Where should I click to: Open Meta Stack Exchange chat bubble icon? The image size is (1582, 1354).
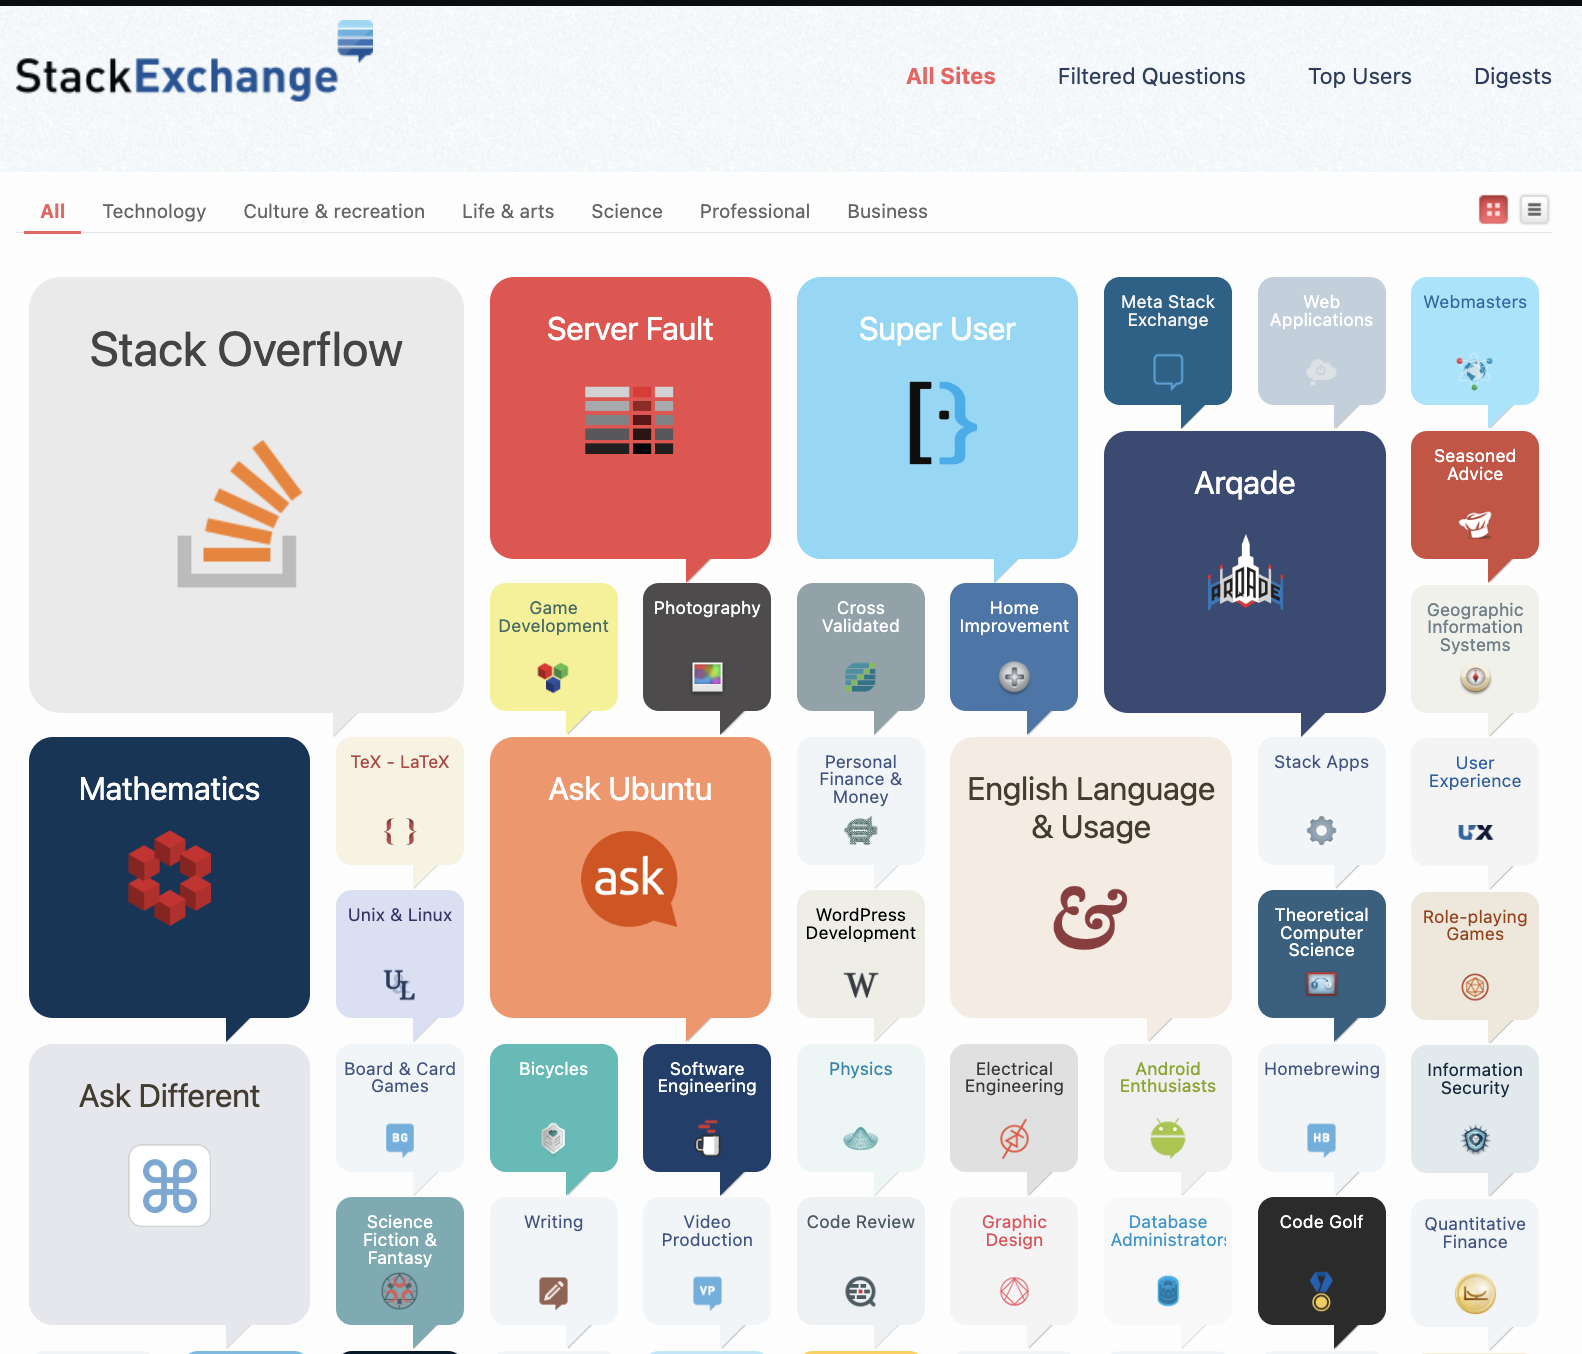coord(1168,371)
